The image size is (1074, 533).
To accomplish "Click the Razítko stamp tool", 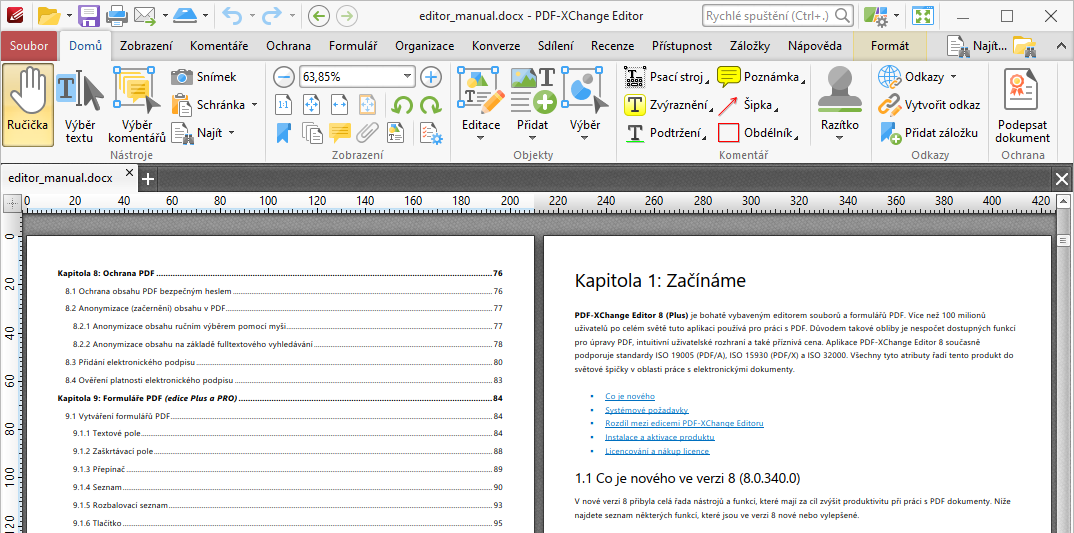I will pyautogui.click(x=840, y=103).
